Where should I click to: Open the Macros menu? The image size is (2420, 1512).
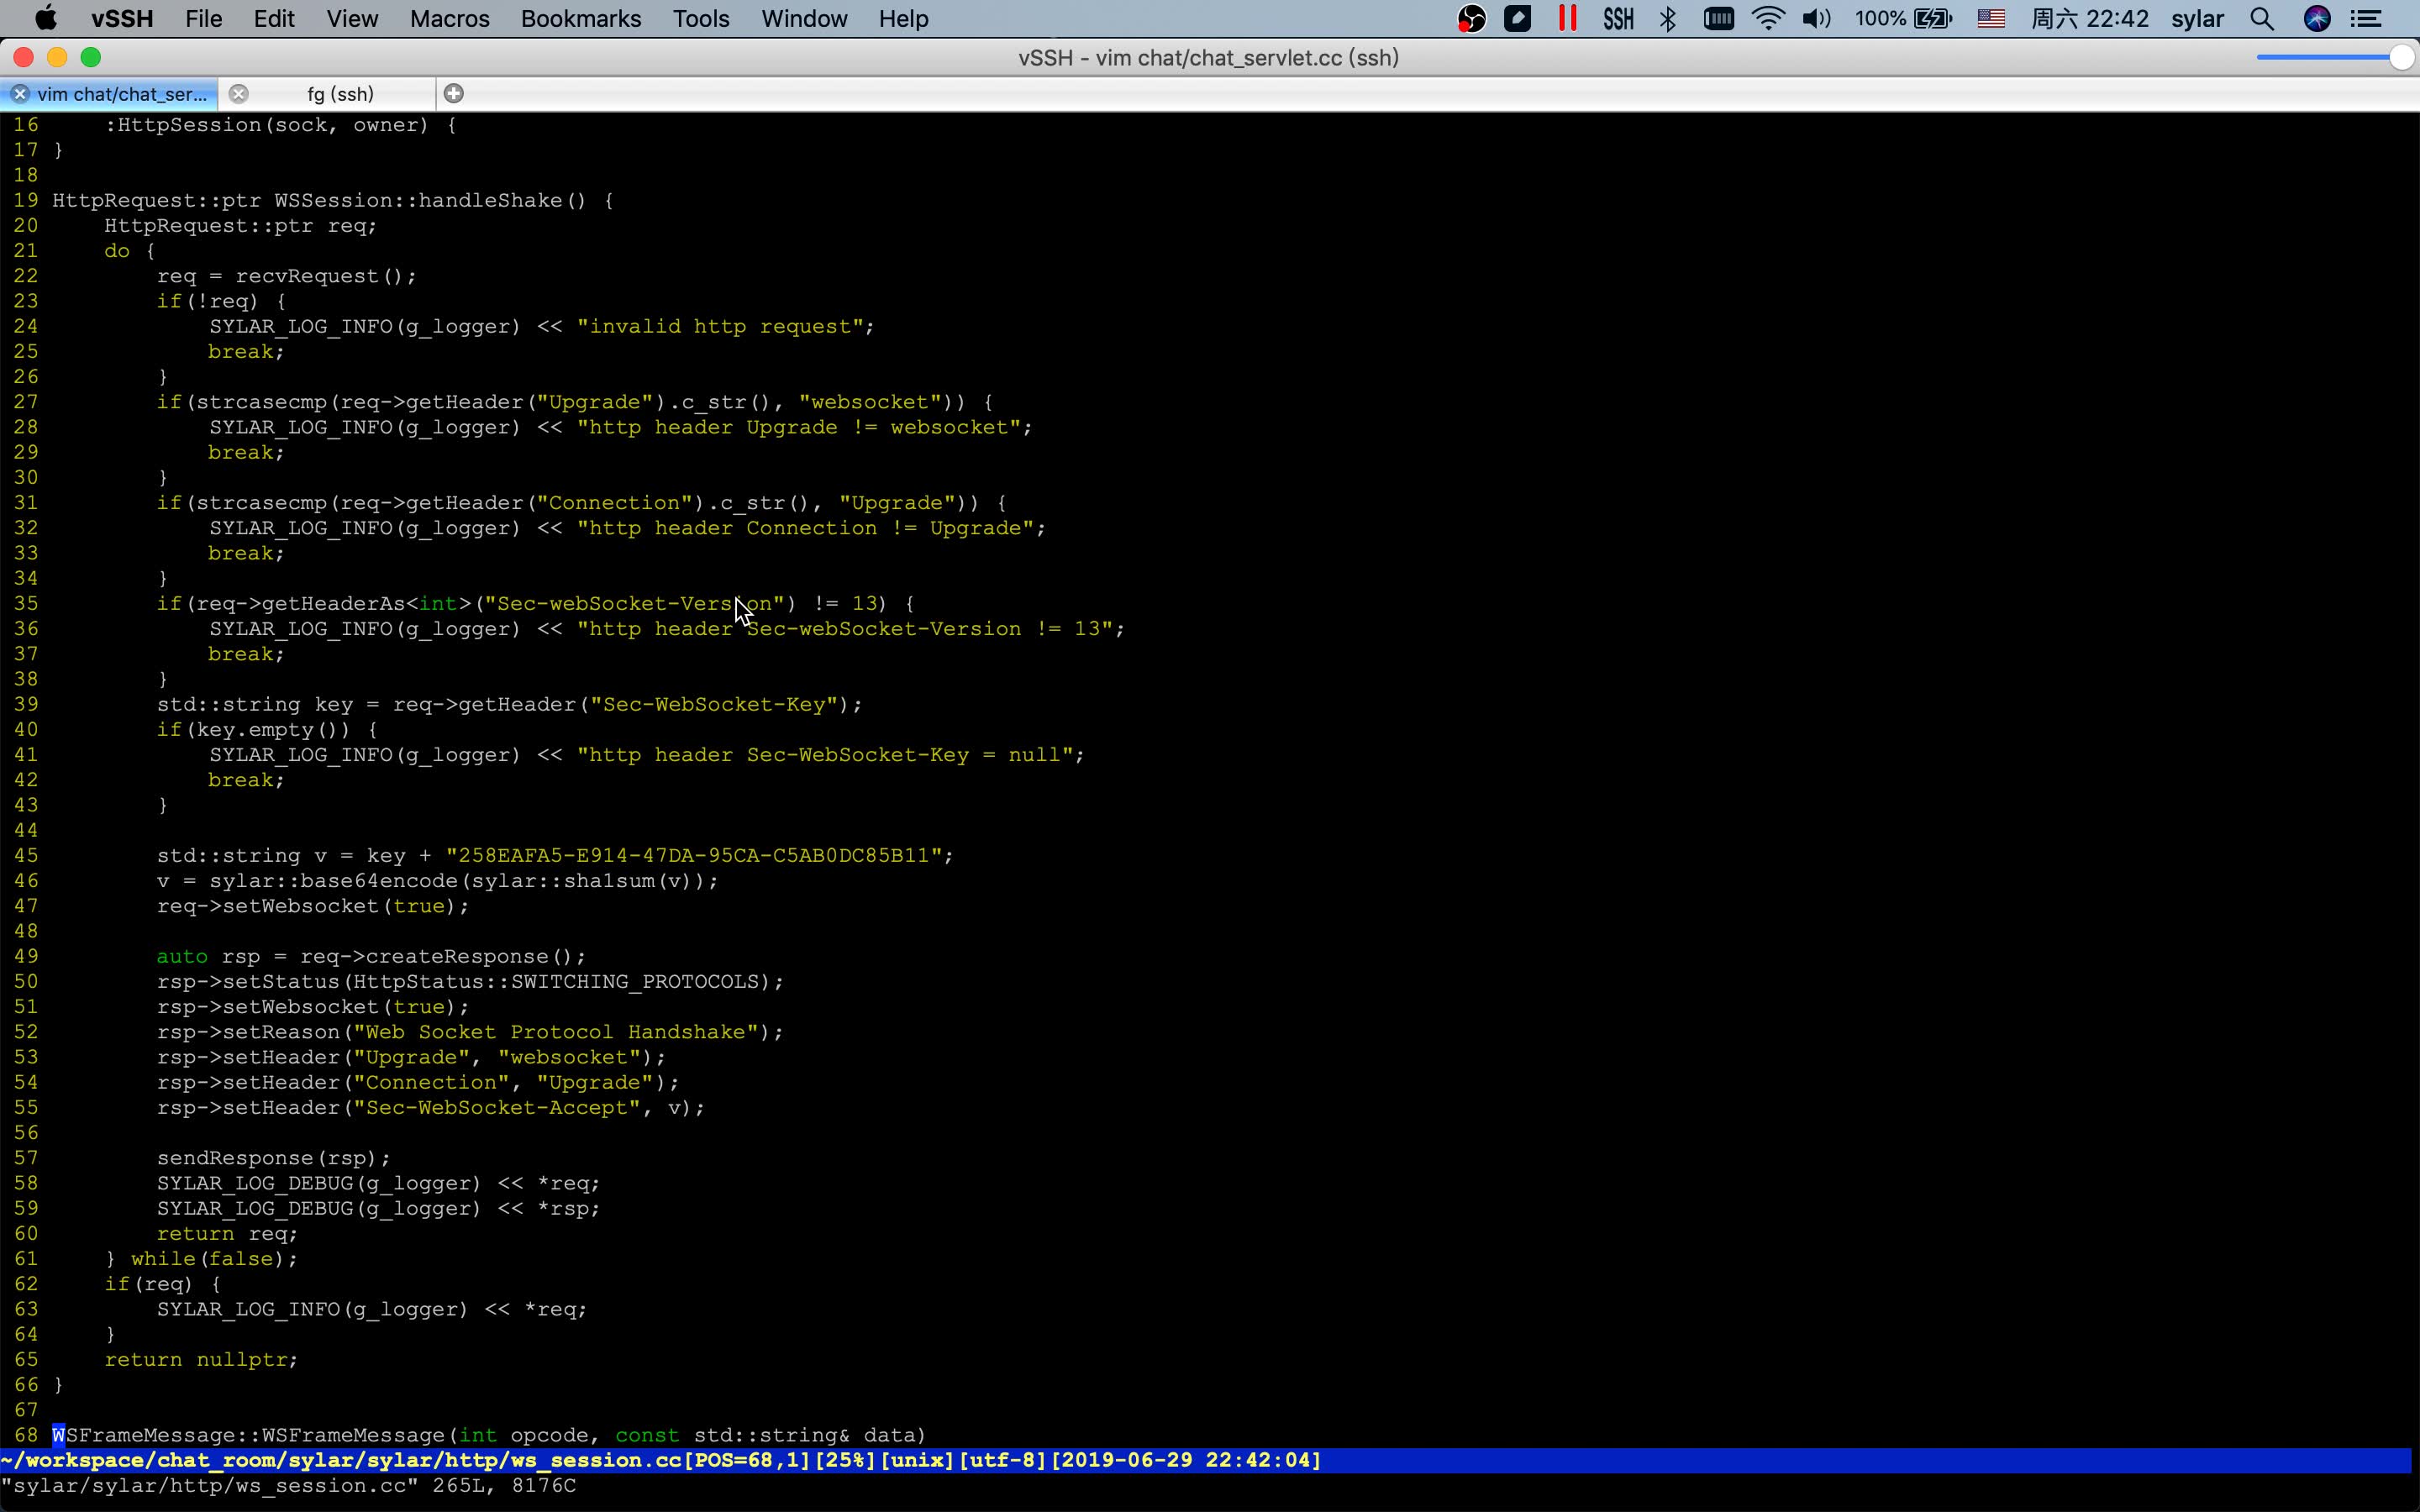coord(450,18)
